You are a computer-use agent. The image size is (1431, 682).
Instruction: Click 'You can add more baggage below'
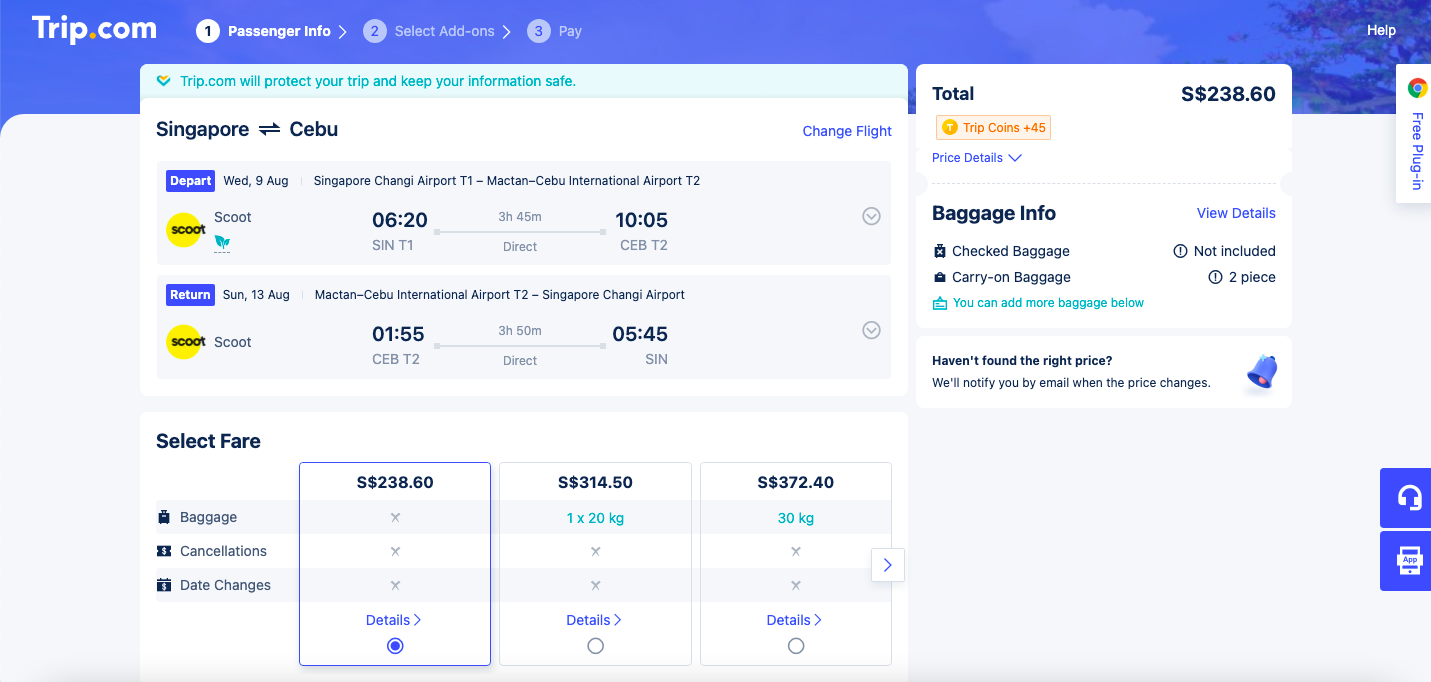tap(1048, 303)
